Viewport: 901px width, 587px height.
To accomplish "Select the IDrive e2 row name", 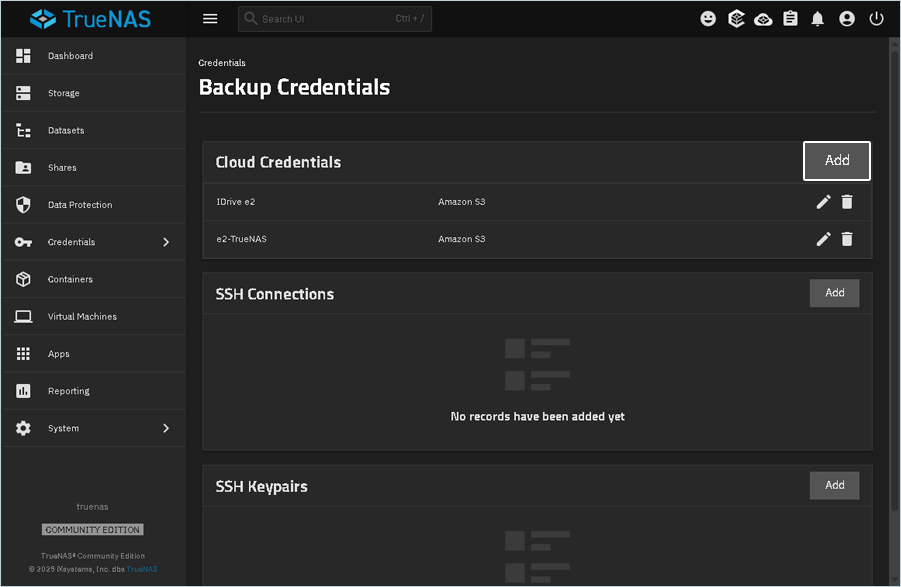I will (236, 202).
